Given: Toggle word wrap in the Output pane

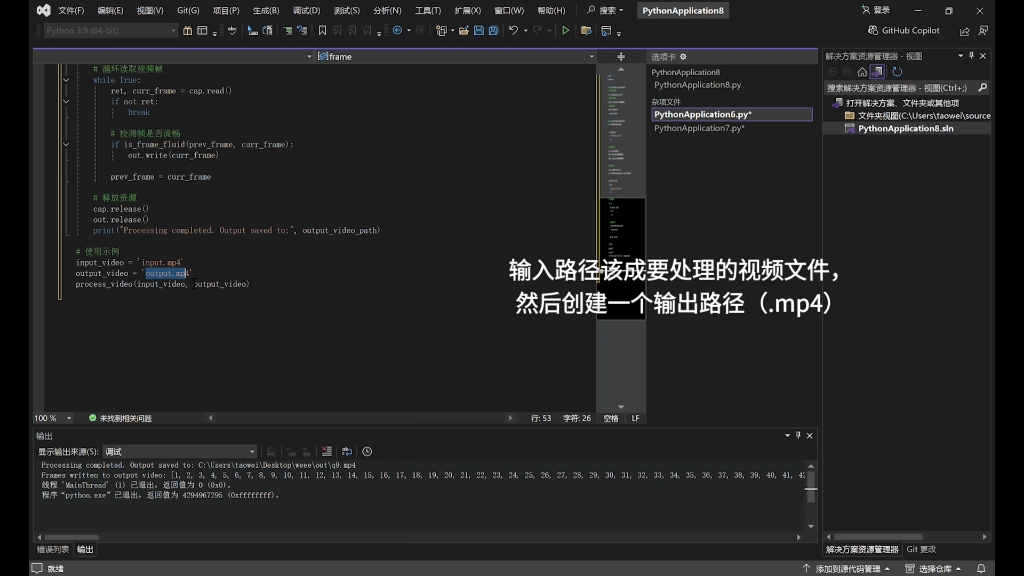Looking at the screenshot, I should (347, 450).
